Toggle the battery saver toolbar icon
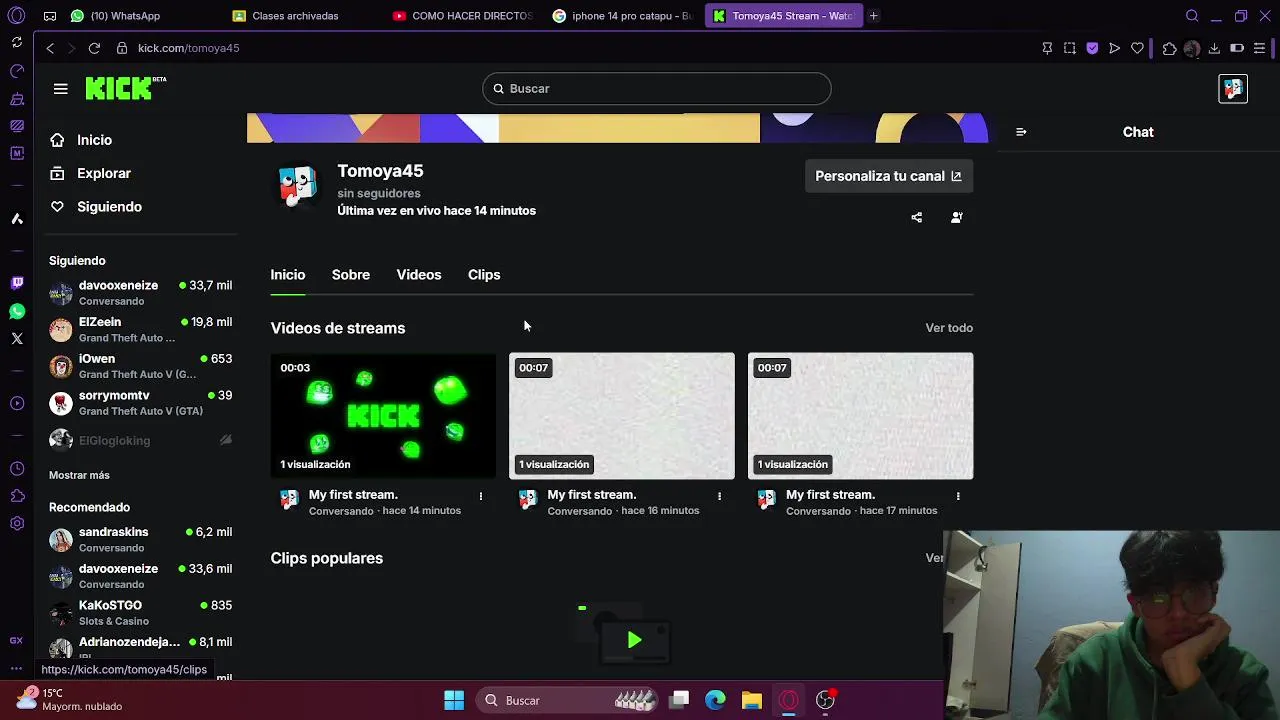Screen dimensions: 1280x720 click(1237, 48)
